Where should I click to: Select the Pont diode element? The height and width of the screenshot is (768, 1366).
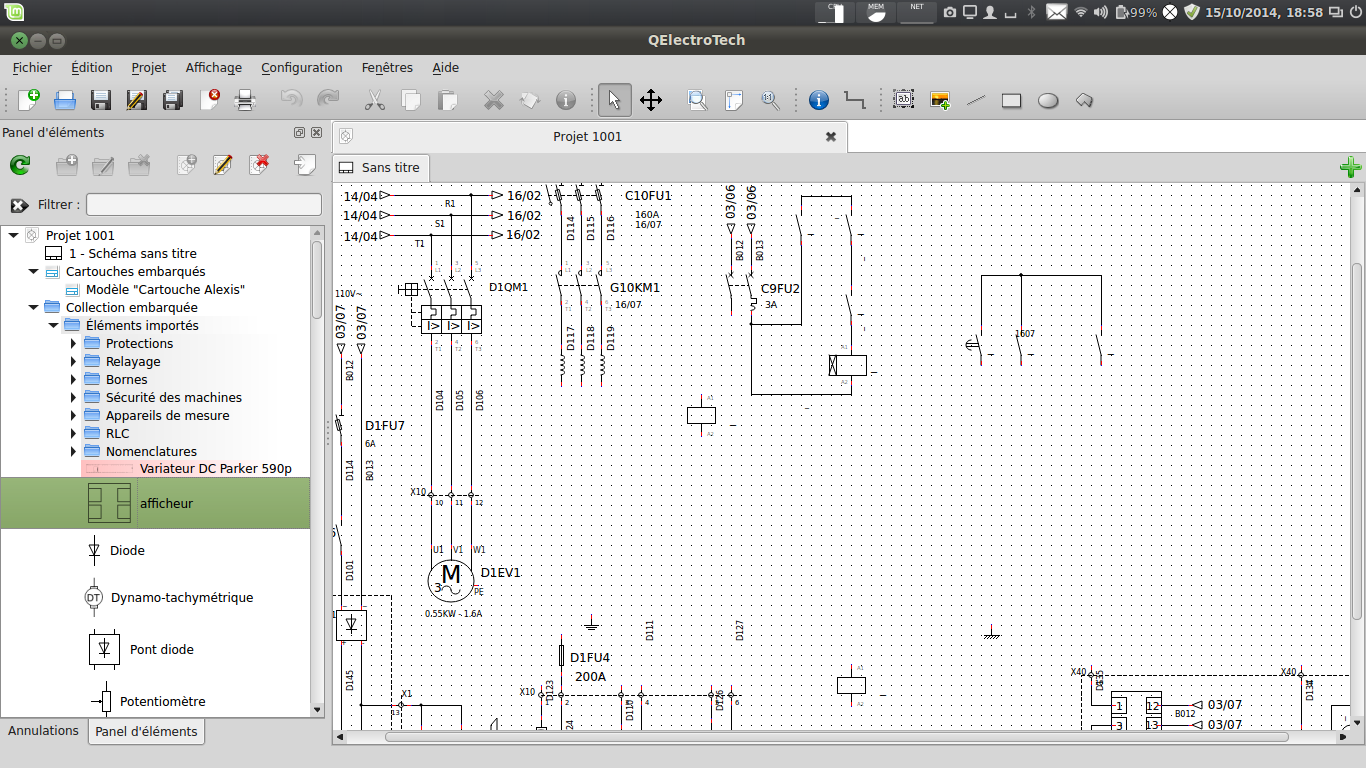click(x=160, y=650)
